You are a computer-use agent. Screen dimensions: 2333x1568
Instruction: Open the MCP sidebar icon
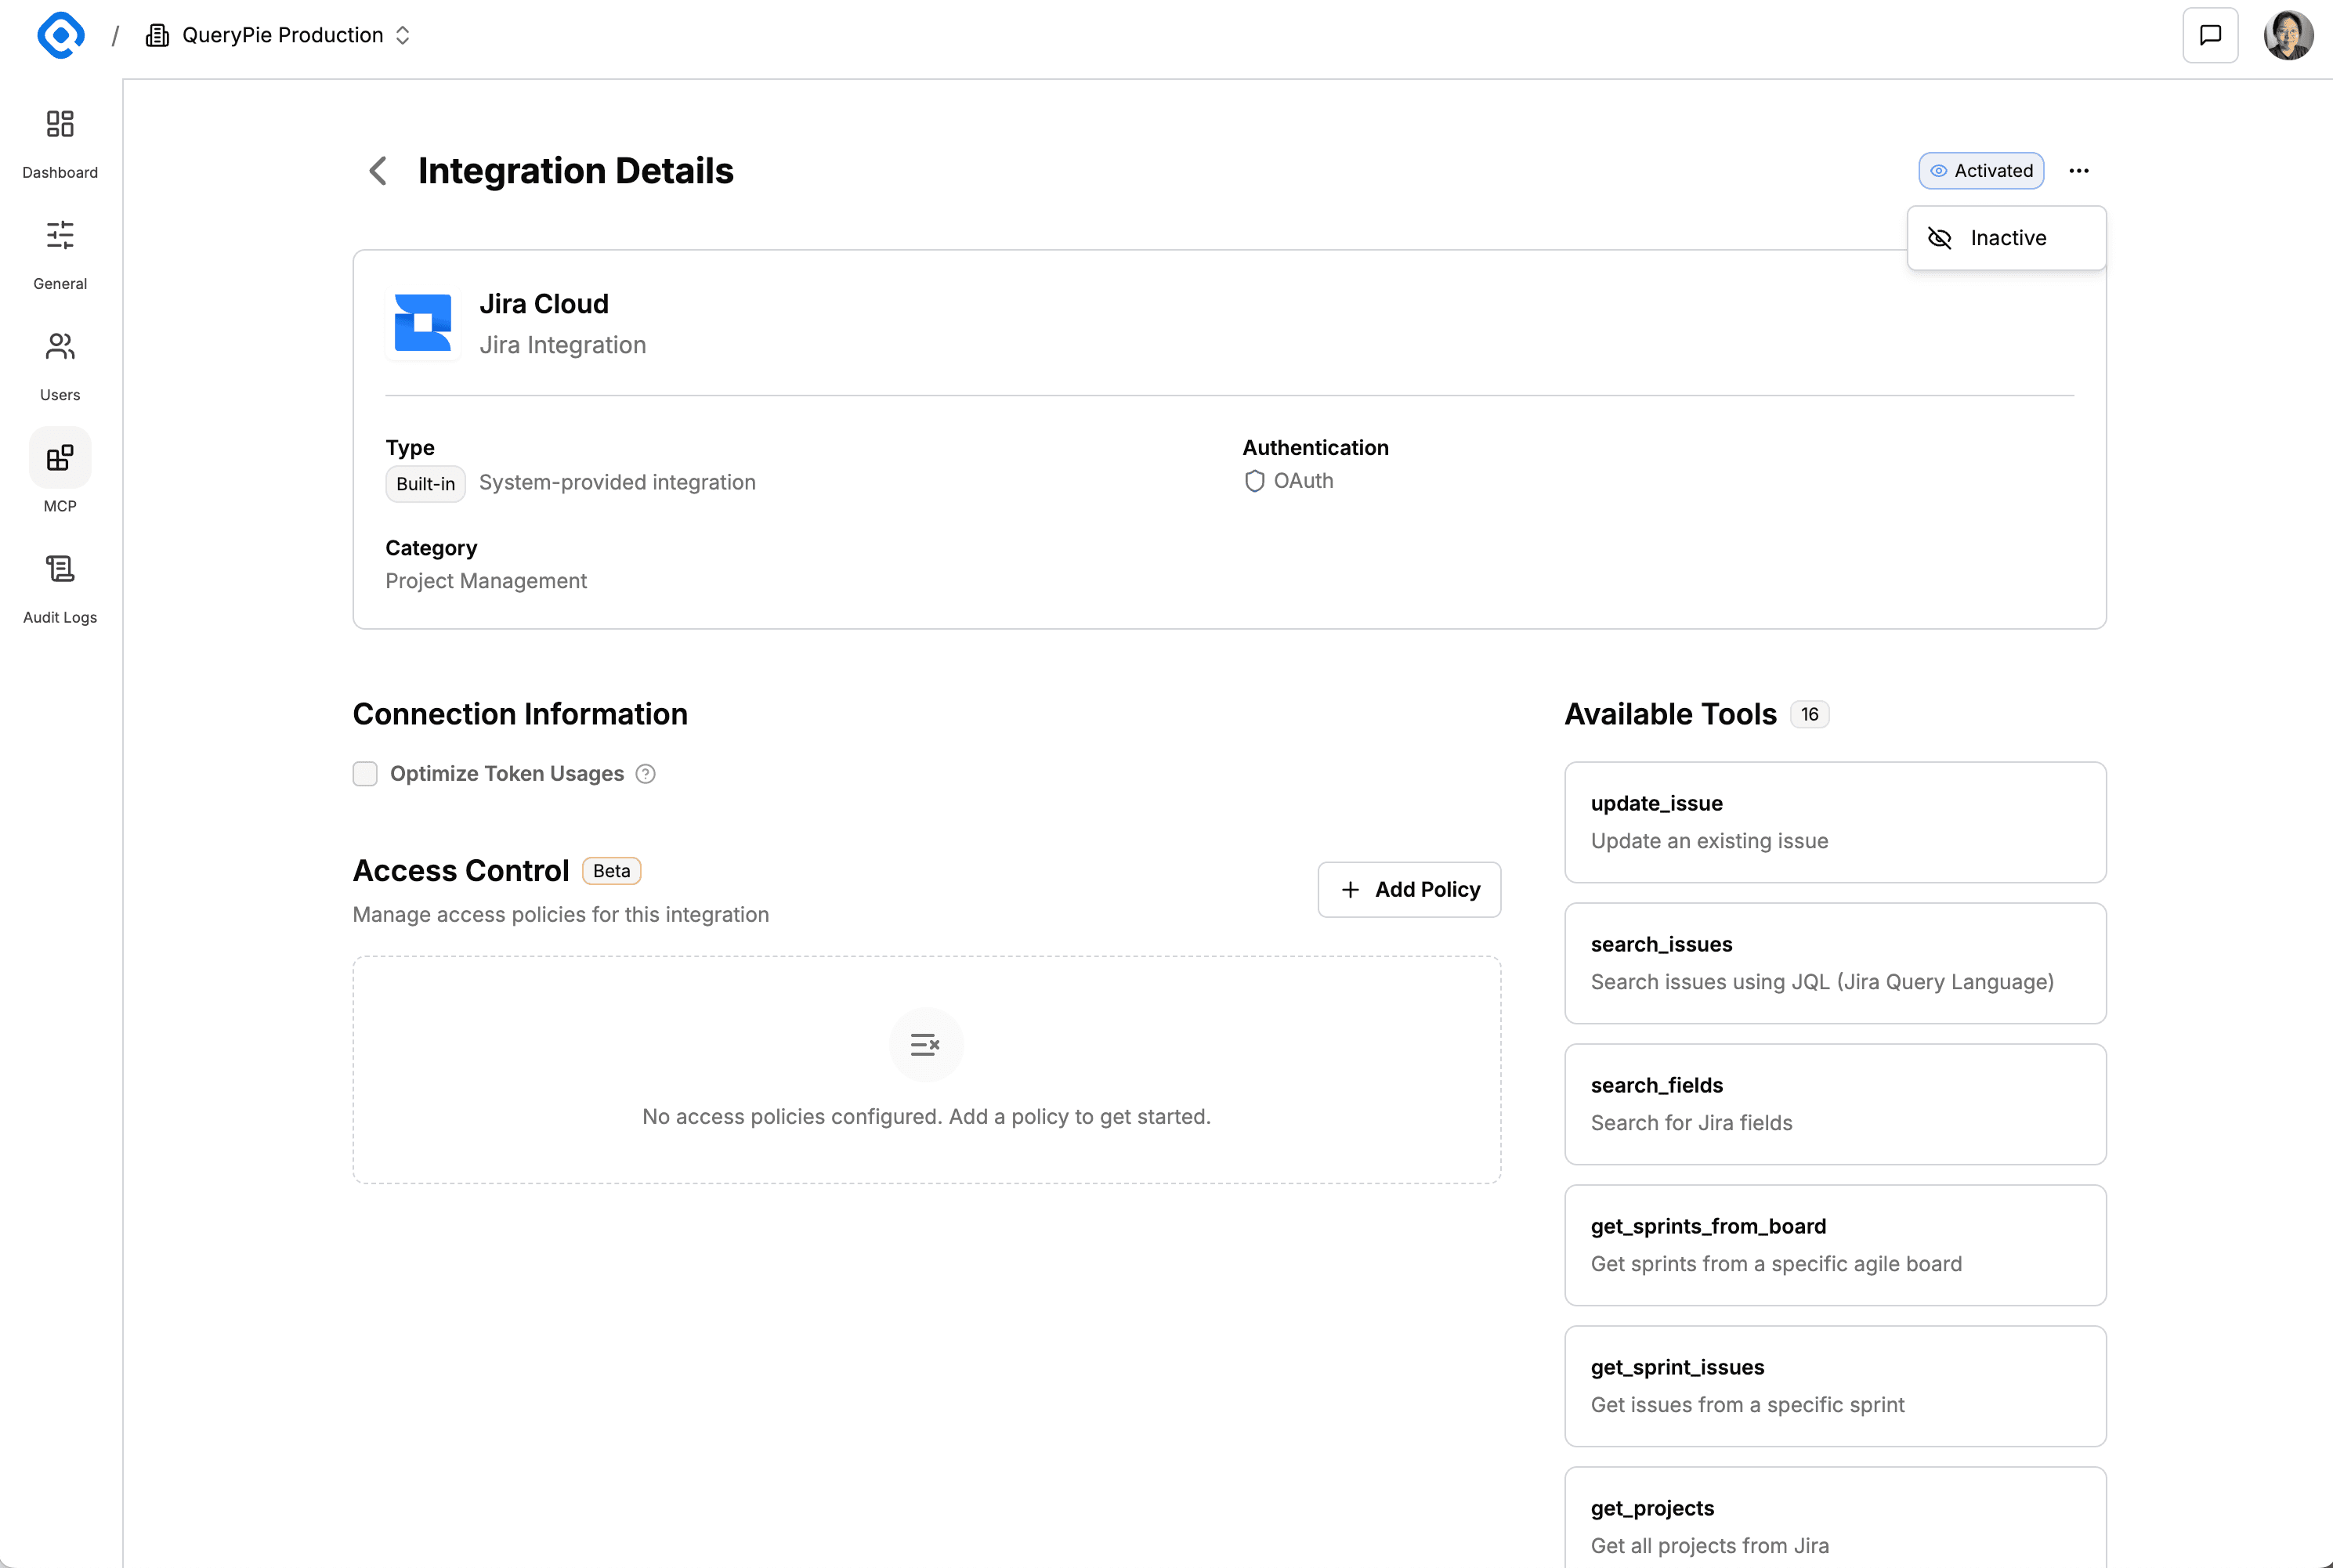coord(60,458)
